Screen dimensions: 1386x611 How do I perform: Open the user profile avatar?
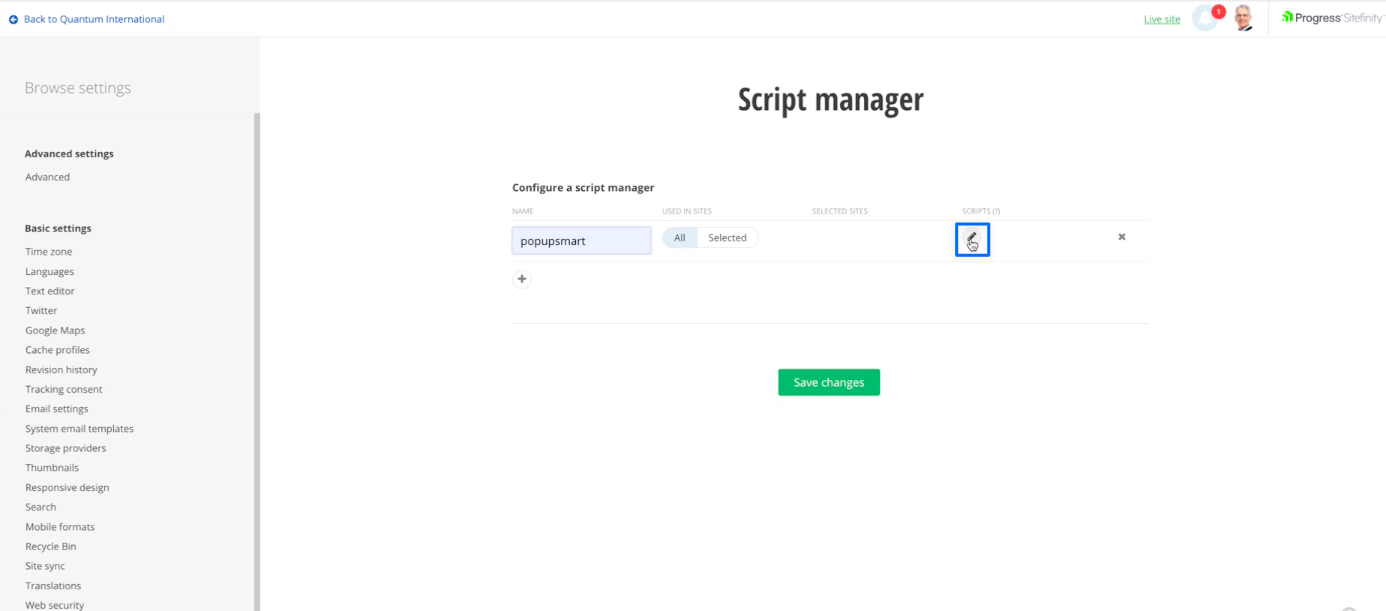coord(1243,18)
